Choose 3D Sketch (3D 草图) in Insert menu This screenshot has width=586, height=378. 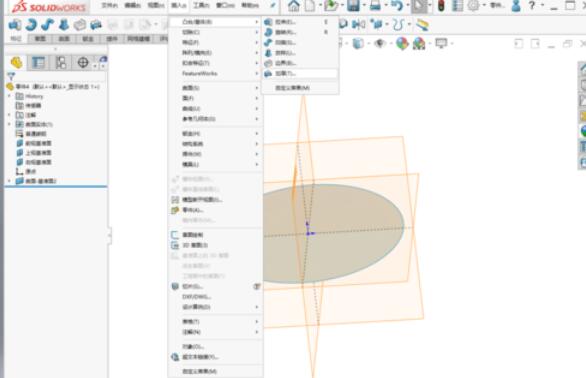(216, 245)
